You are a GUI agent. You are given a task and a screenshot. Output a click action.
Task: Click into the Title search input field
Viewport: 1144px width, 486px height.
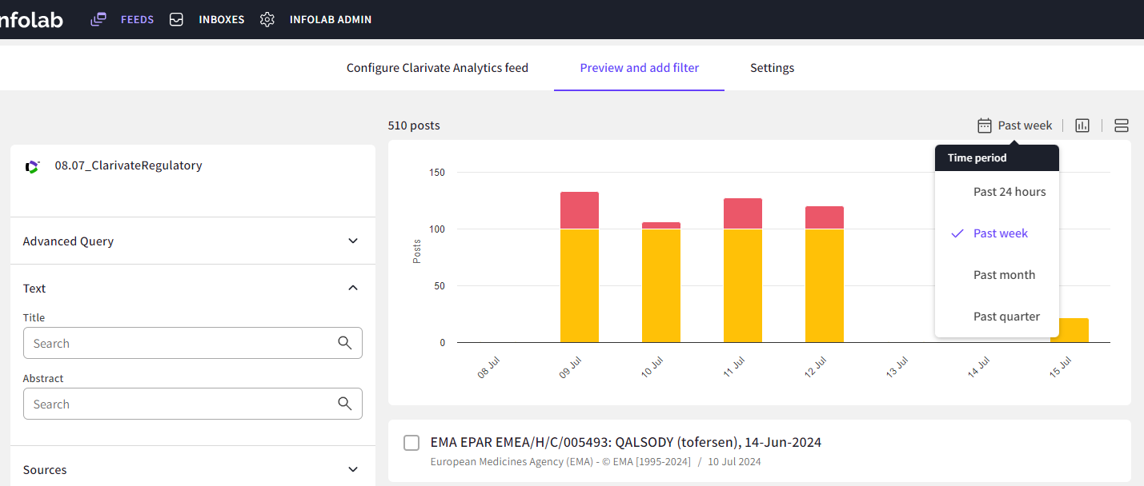pos(180,343)
